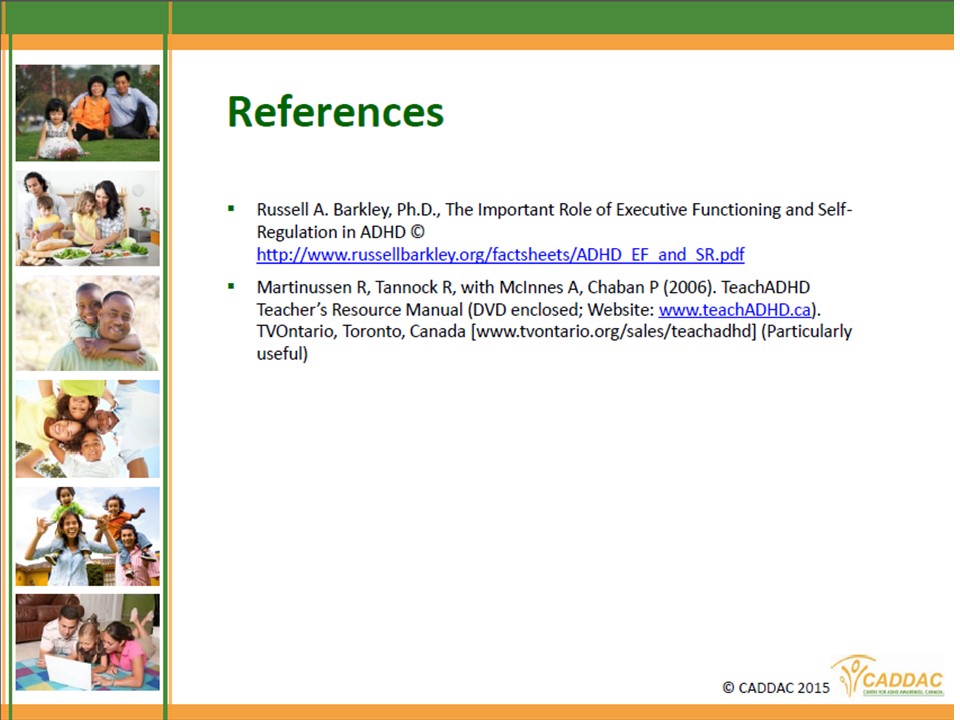This screenshot has width=960, height=720.
Task: Select the kids on parents' shoulders photo
Action: [88, 536]
